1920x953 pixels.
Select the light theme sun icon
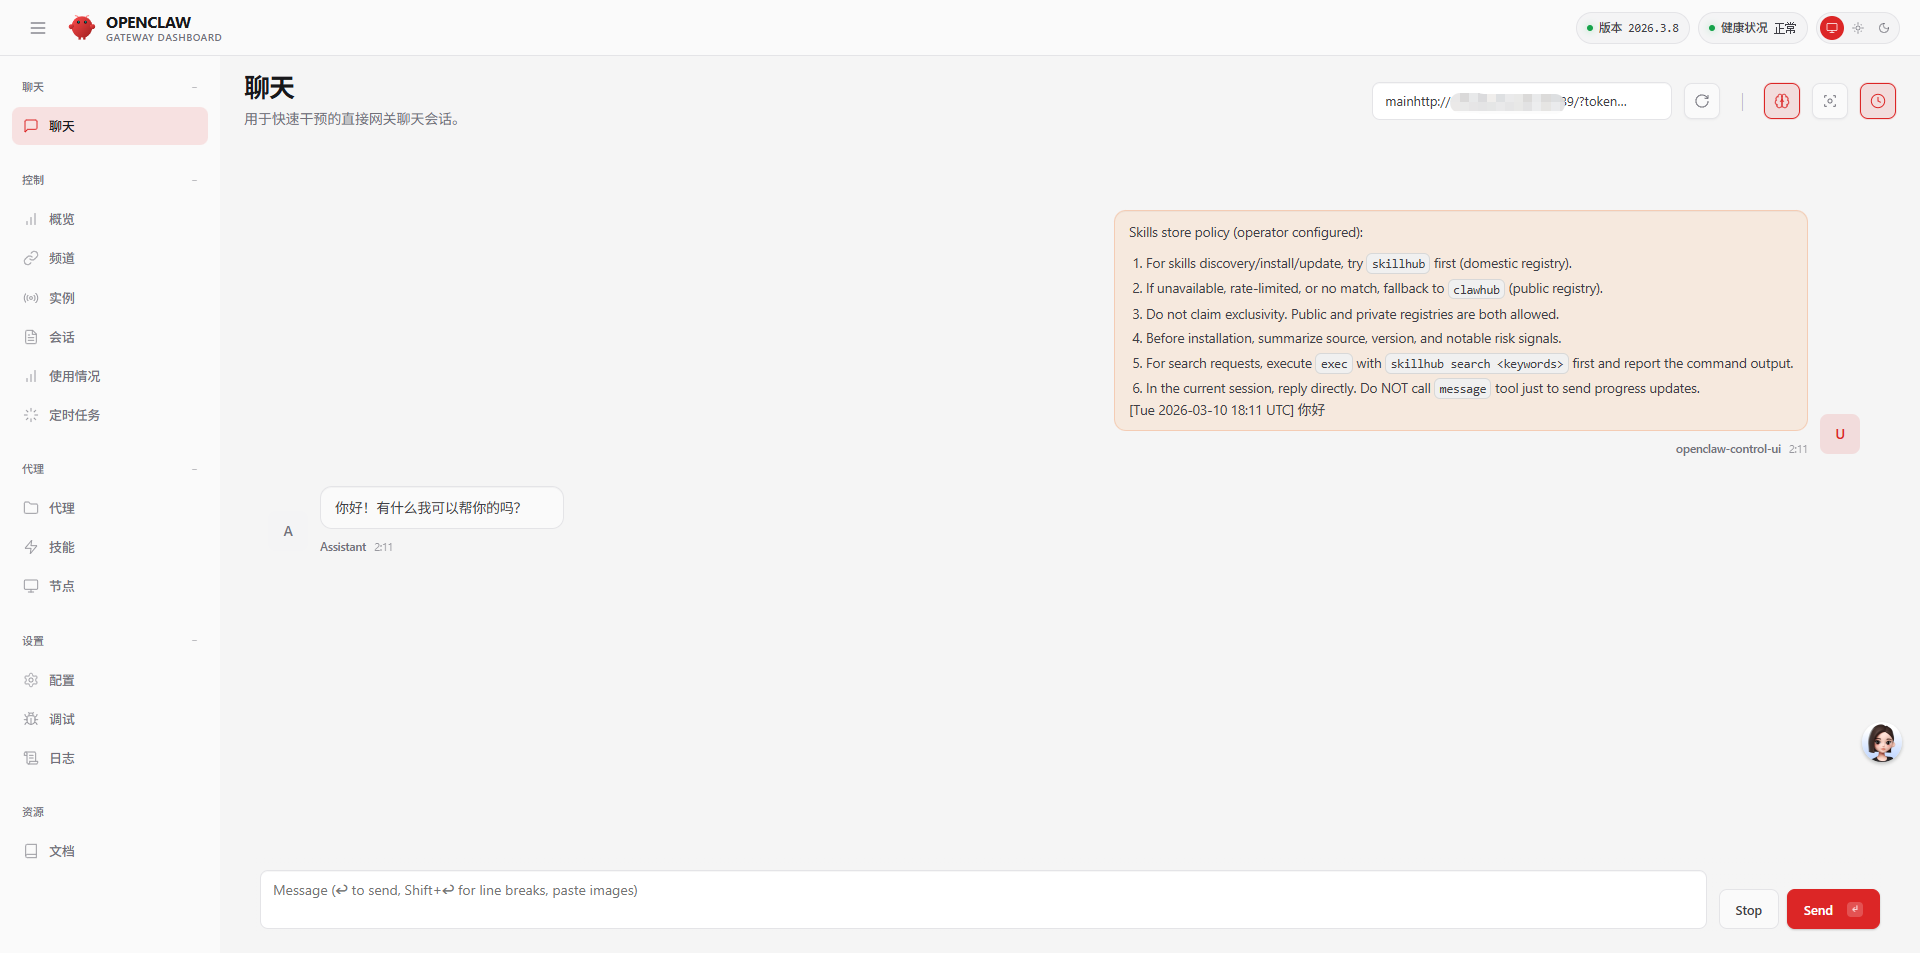1858,28
